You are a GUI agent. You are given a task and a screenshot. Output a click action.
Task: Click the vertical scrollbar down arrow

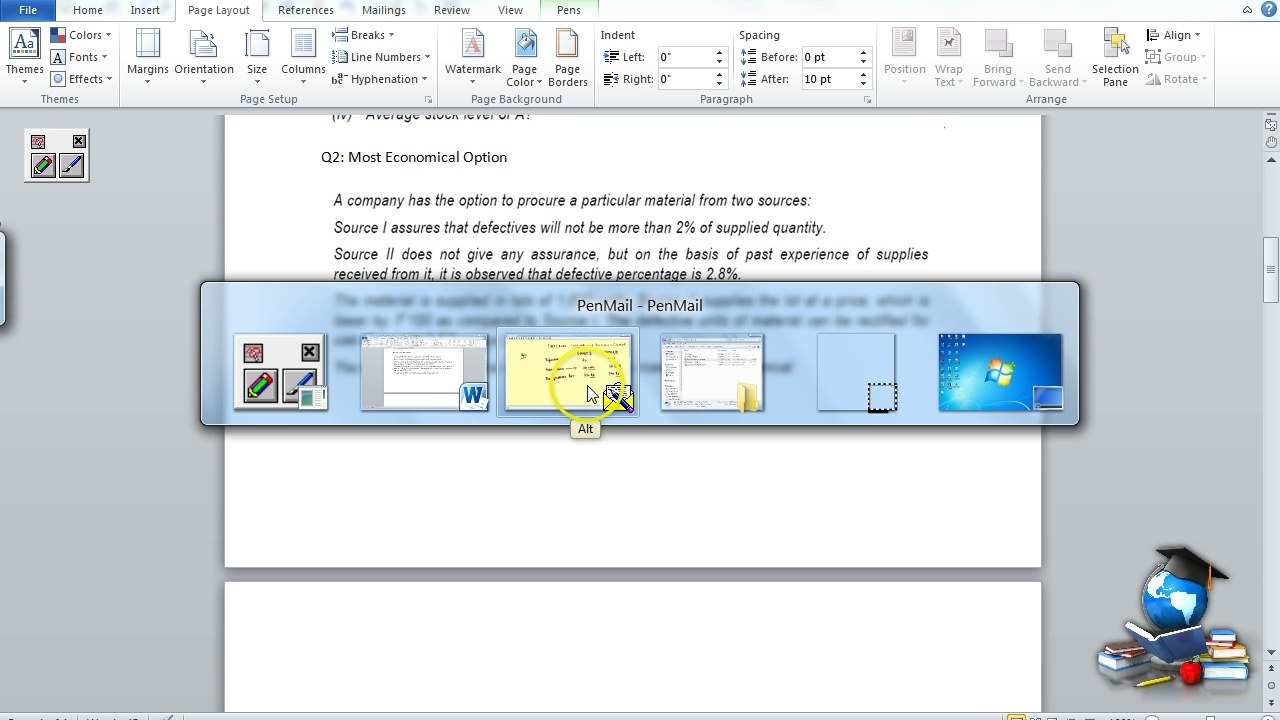coord(1271,654)
